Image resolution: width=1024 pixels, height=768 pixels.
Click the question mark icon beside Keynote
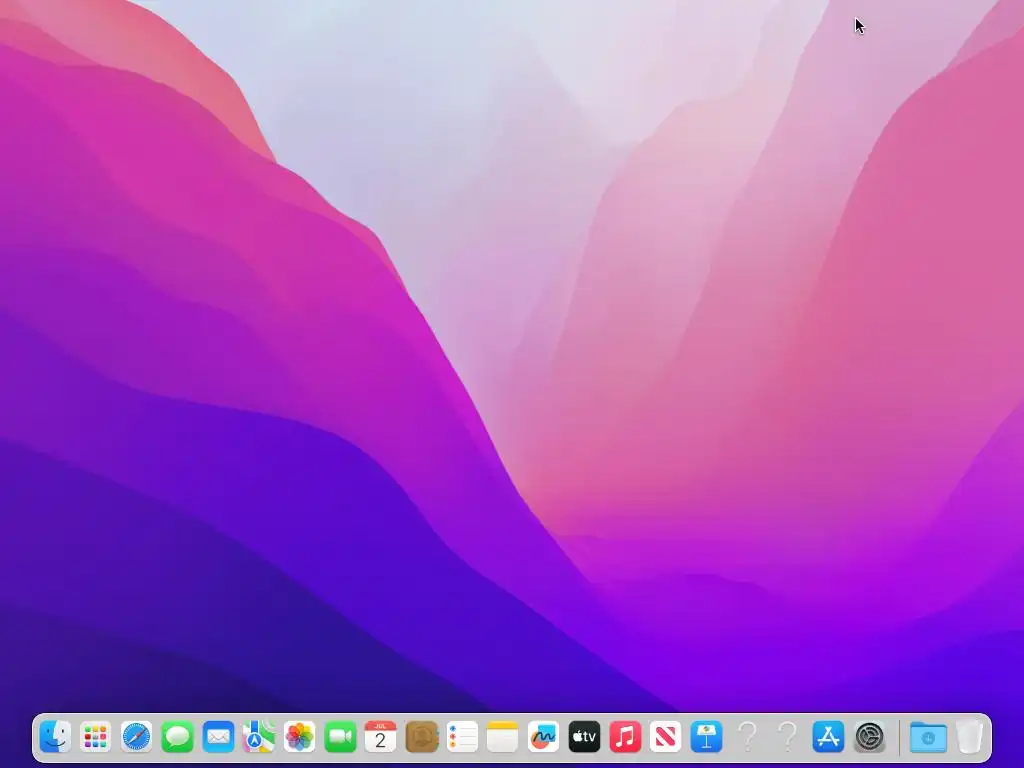click(747, 737)
